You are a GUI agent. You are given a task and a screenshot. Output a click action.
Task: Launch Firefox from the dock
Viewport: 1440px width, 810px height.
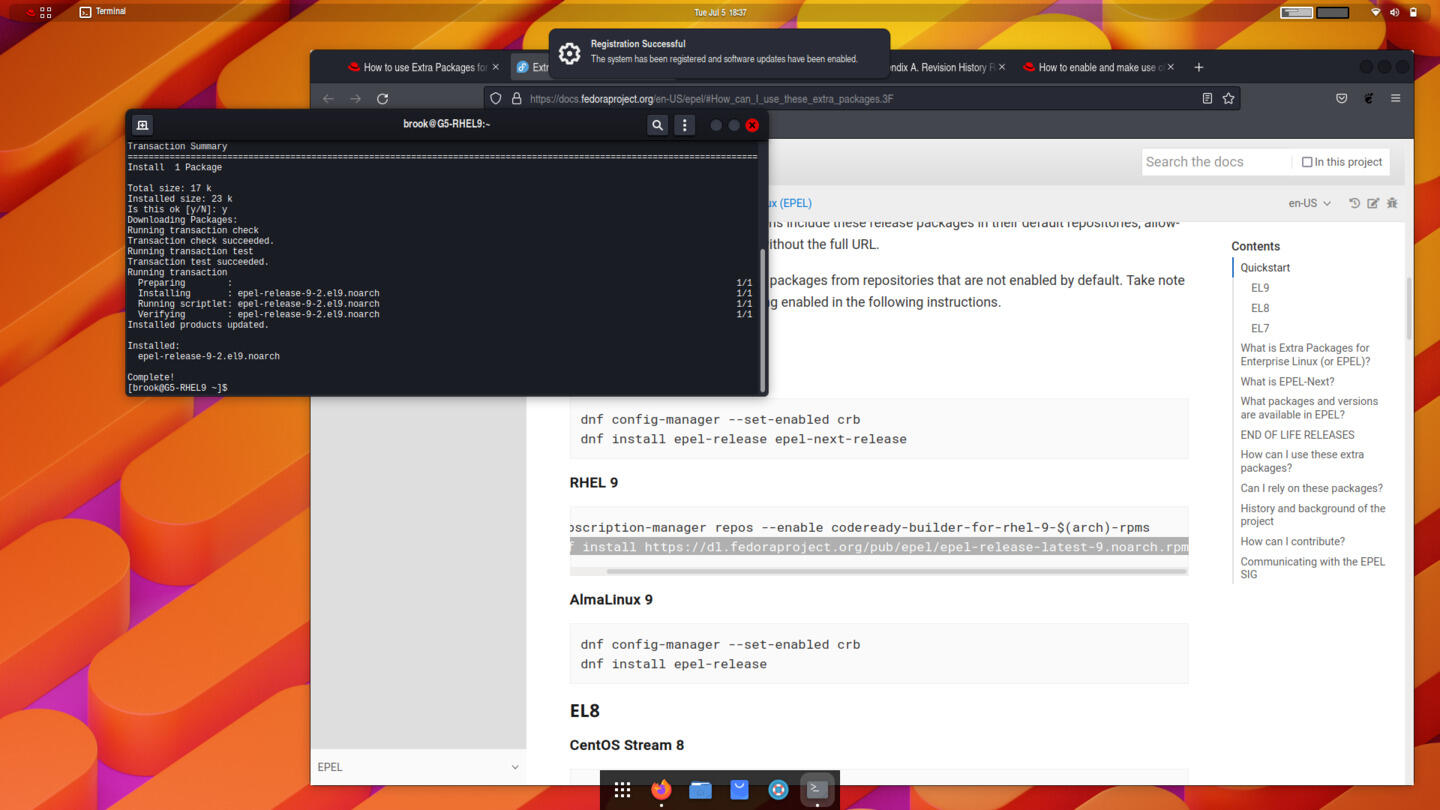click(661, 790)
